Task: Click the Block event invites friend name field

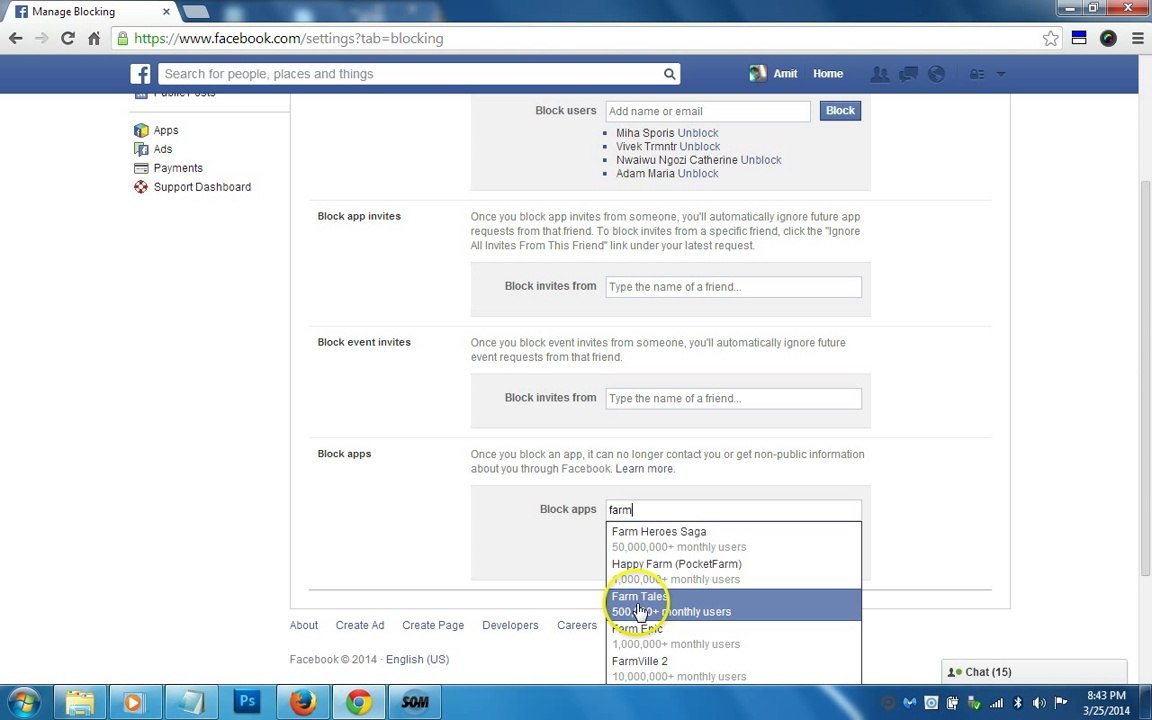Action: click(733, 399)
